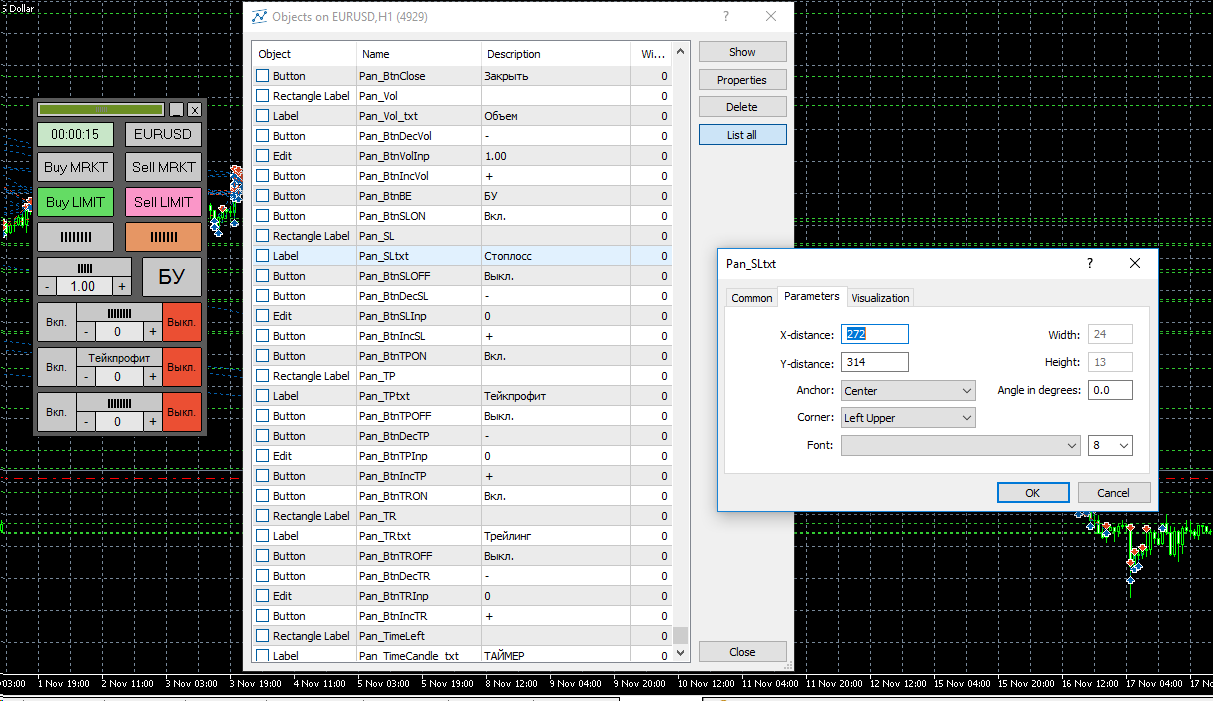Decrease volume with minus next to 1.00
Screen dimensions: 1213x701
coord(47,286)
